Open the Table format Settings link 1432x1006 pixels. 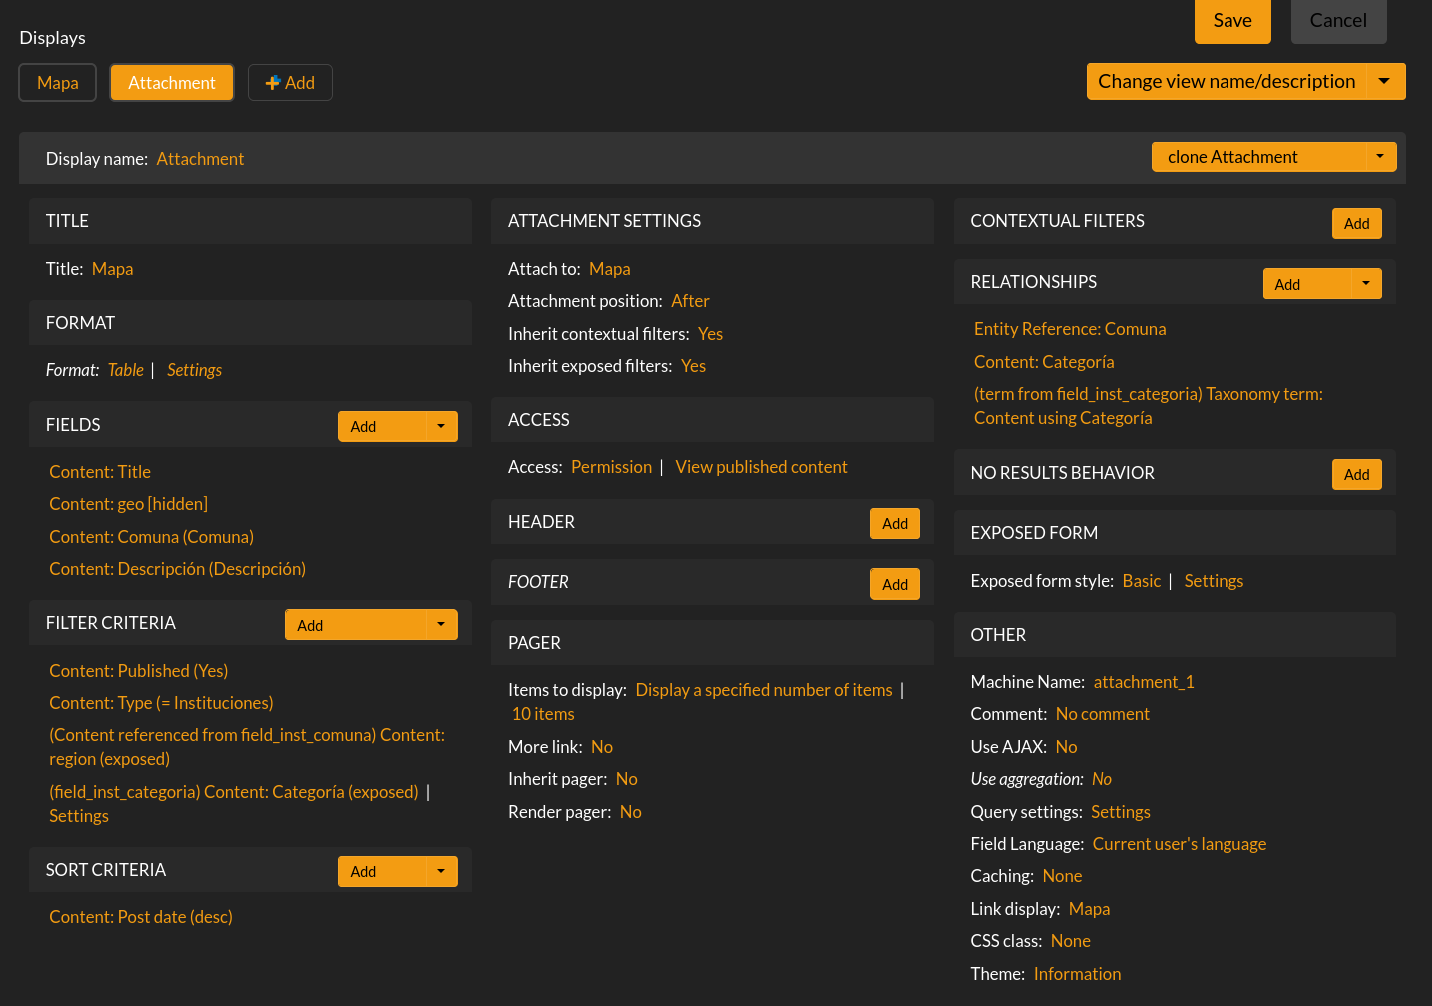click(x=194, y=370)
